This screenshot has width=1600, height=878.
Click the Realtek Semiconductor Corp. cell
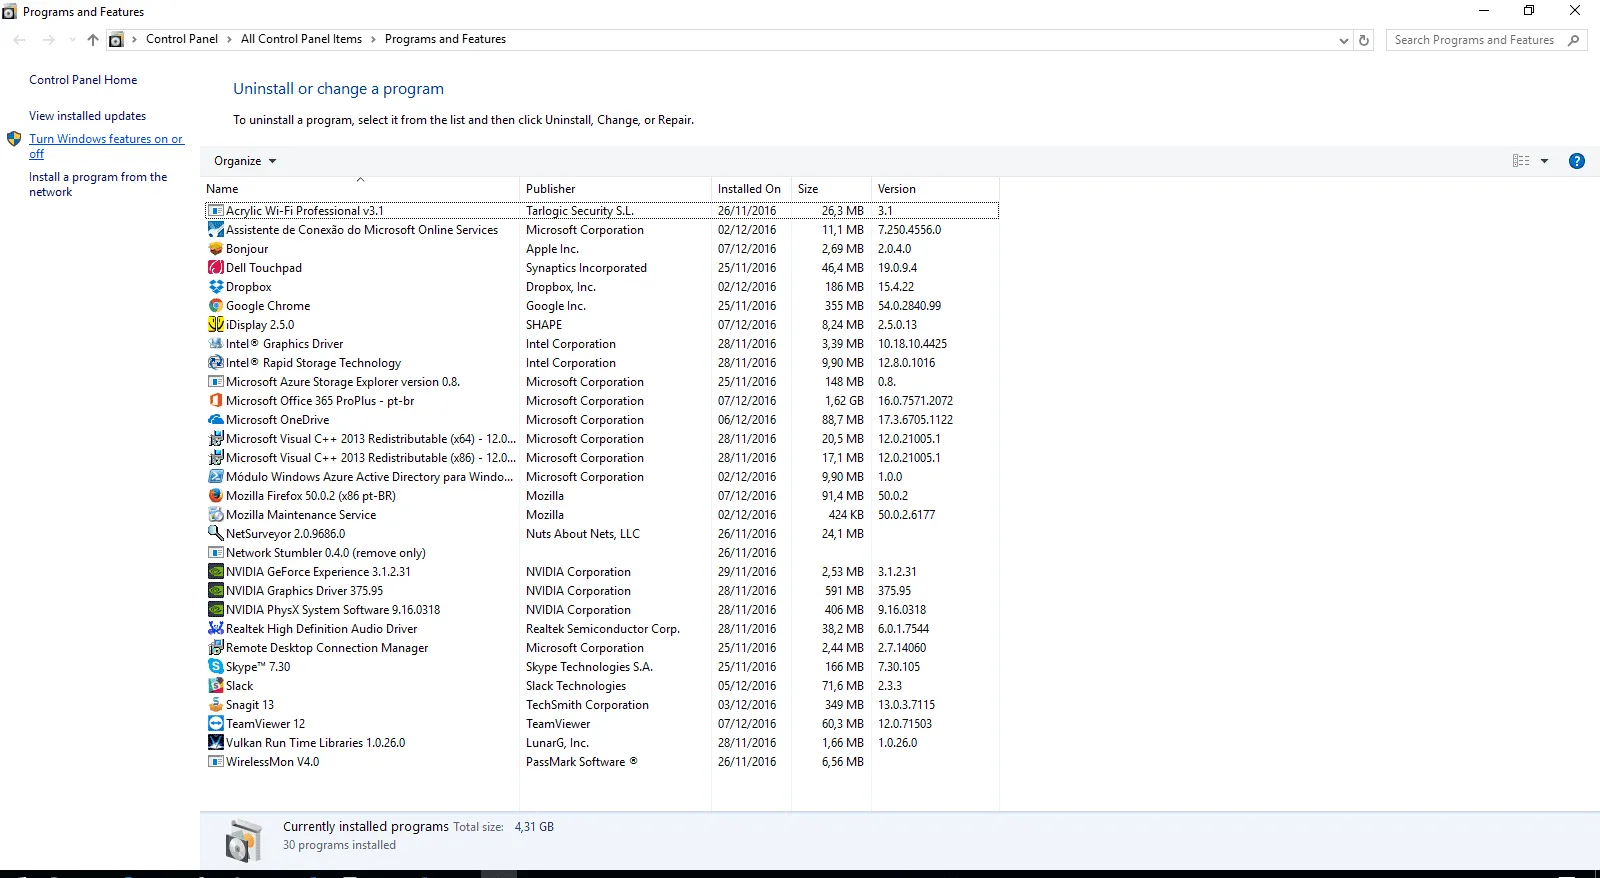coord(603,629)
